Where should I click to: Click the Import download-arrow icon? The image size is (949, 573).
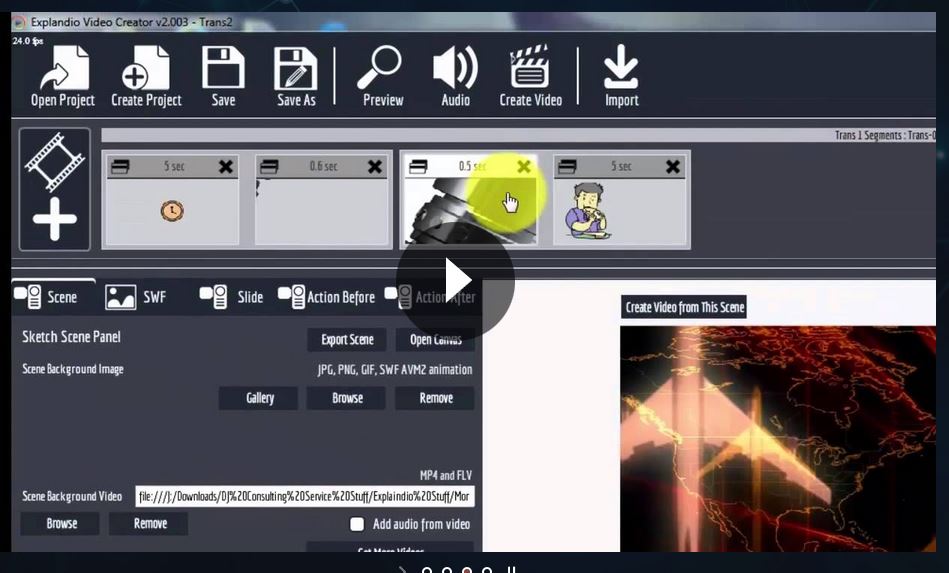pyautogui.click(x=621, y=77)
